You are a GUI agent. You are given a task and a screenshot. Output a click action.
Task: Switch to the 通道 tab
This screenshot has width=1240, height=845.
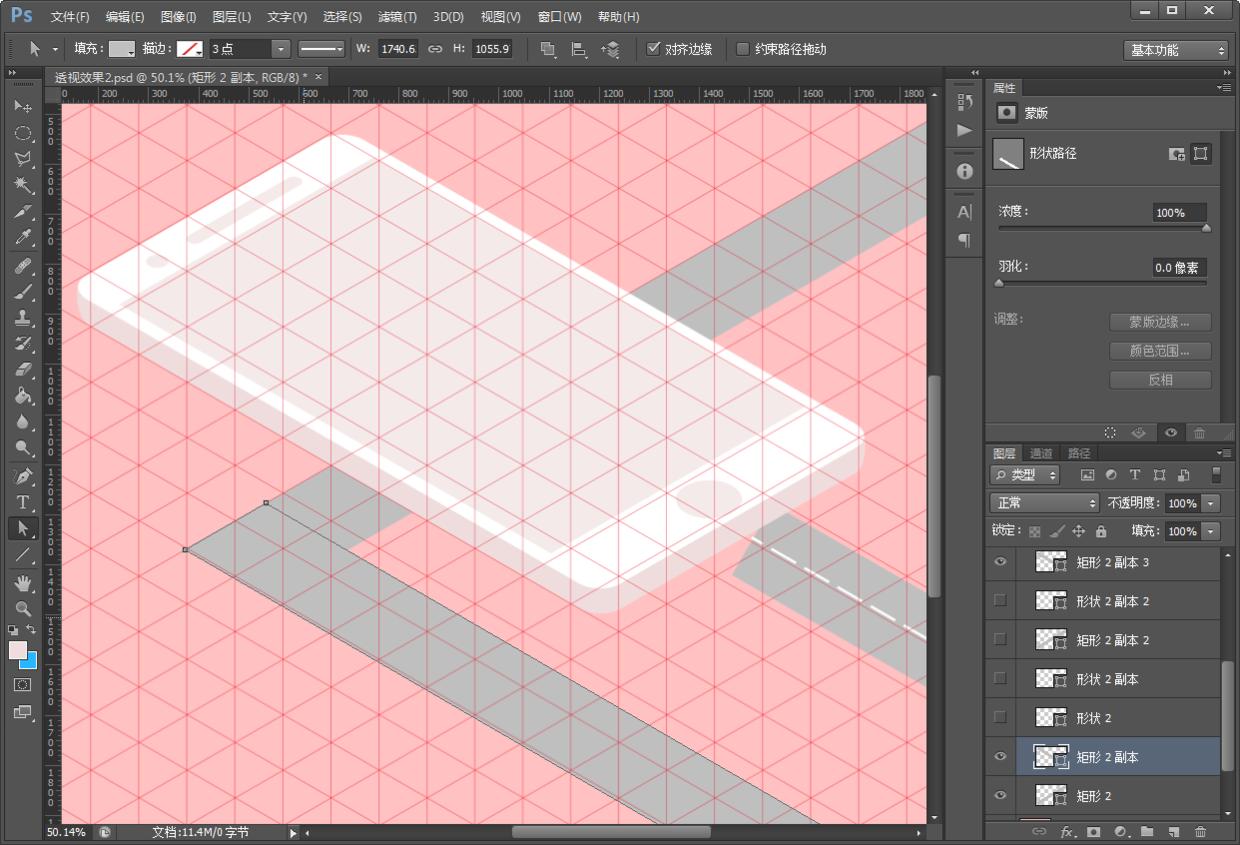pyautogui.click(x=1041, y=453)
